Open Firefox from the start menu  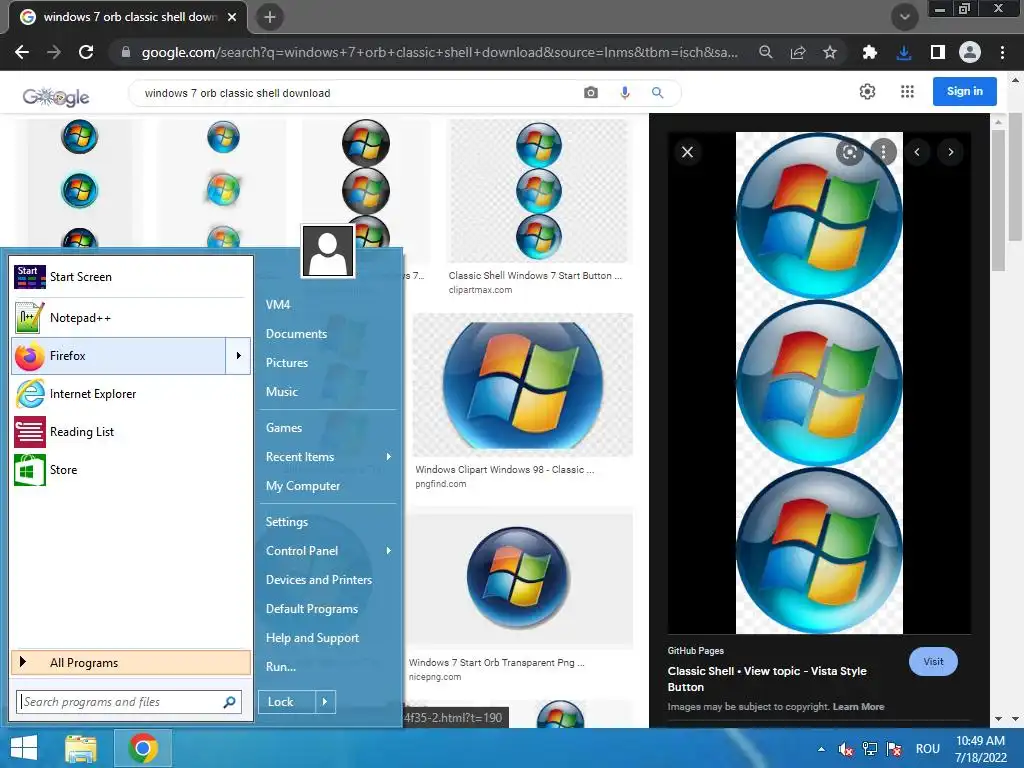coord(118,356)
